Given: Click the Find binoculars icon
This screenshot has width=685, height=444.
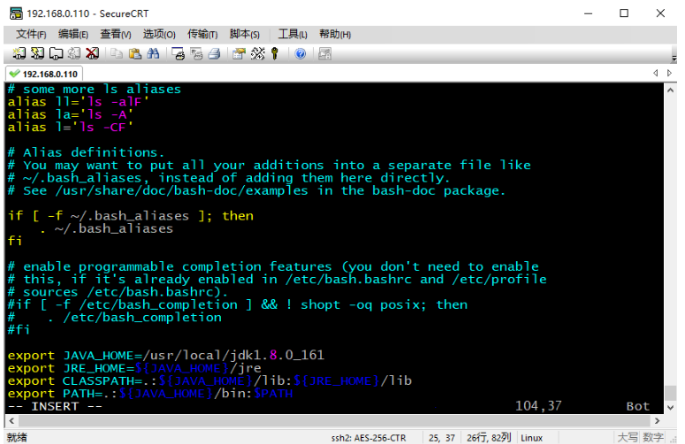Looking at the screenshot, I should point(153,54).
